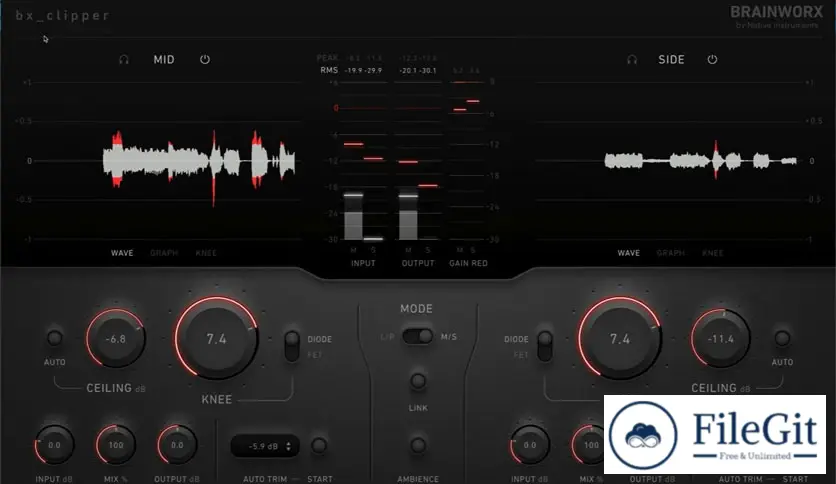Screen dimensions: 836x484
Task: Click the OUTPUT level meter
Action: [x=418, y=161]
